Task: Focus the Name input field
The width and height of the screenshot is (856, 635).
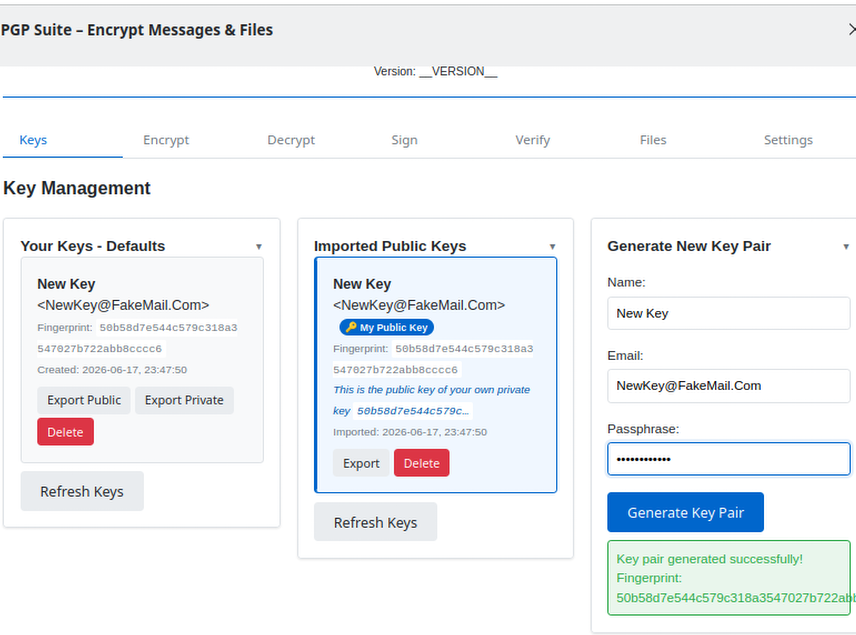Action: [x=729, y=313]
